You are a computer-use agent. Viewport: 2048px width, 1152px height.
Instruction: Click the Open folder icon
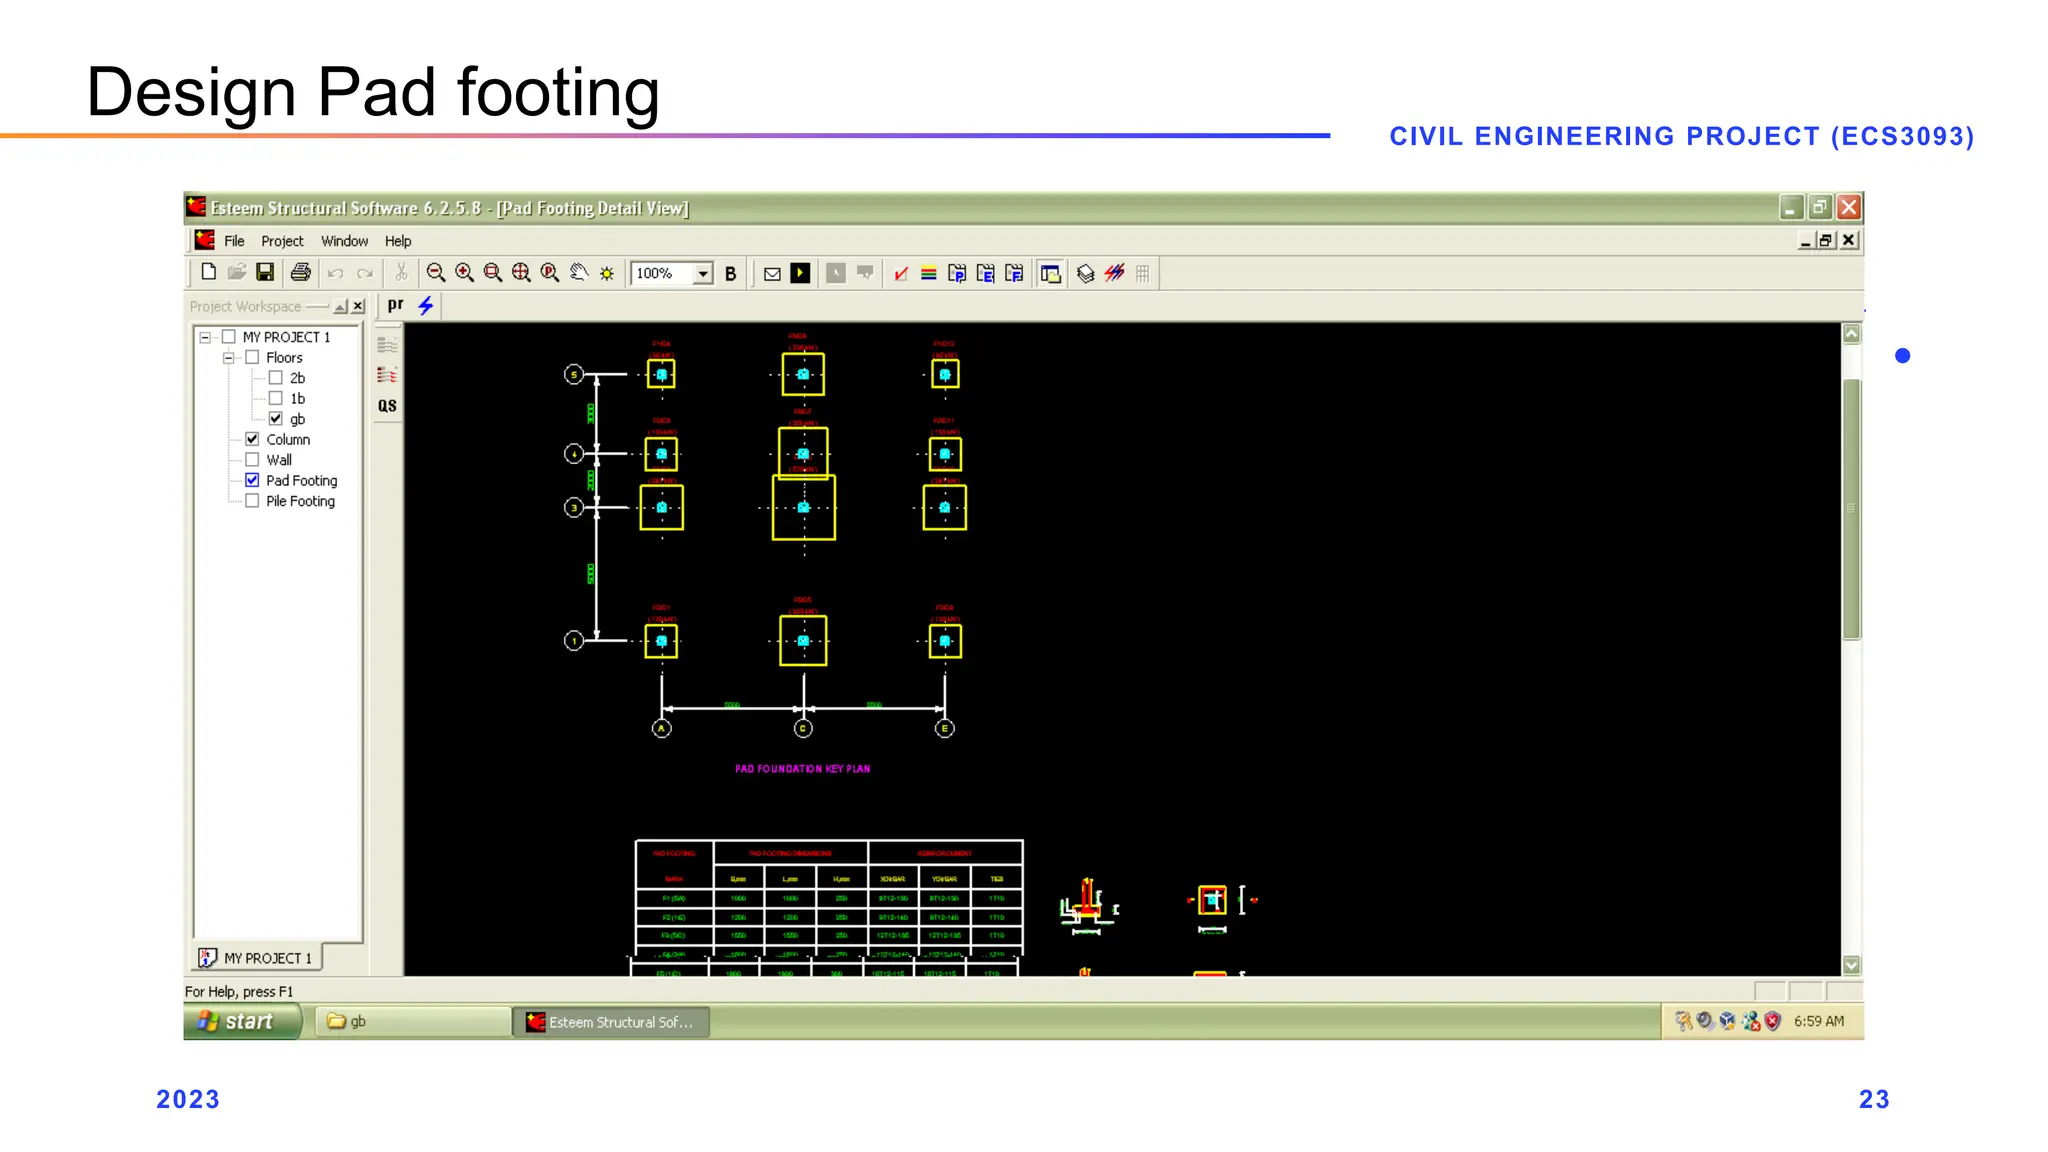point(237,272)
